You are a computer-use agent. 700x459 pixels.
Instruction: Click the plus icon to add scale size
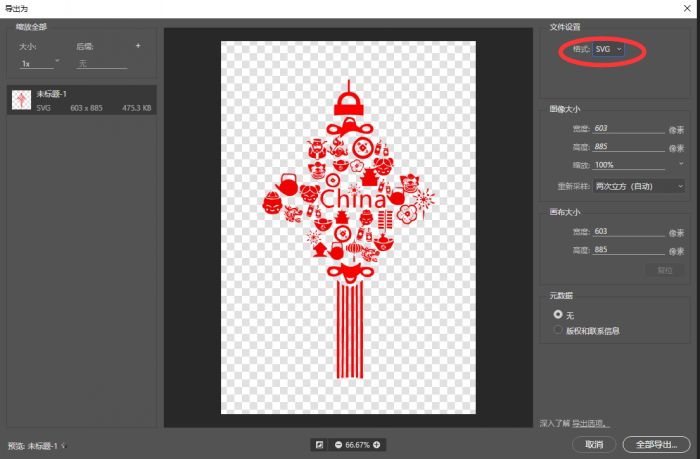(138, 46)
